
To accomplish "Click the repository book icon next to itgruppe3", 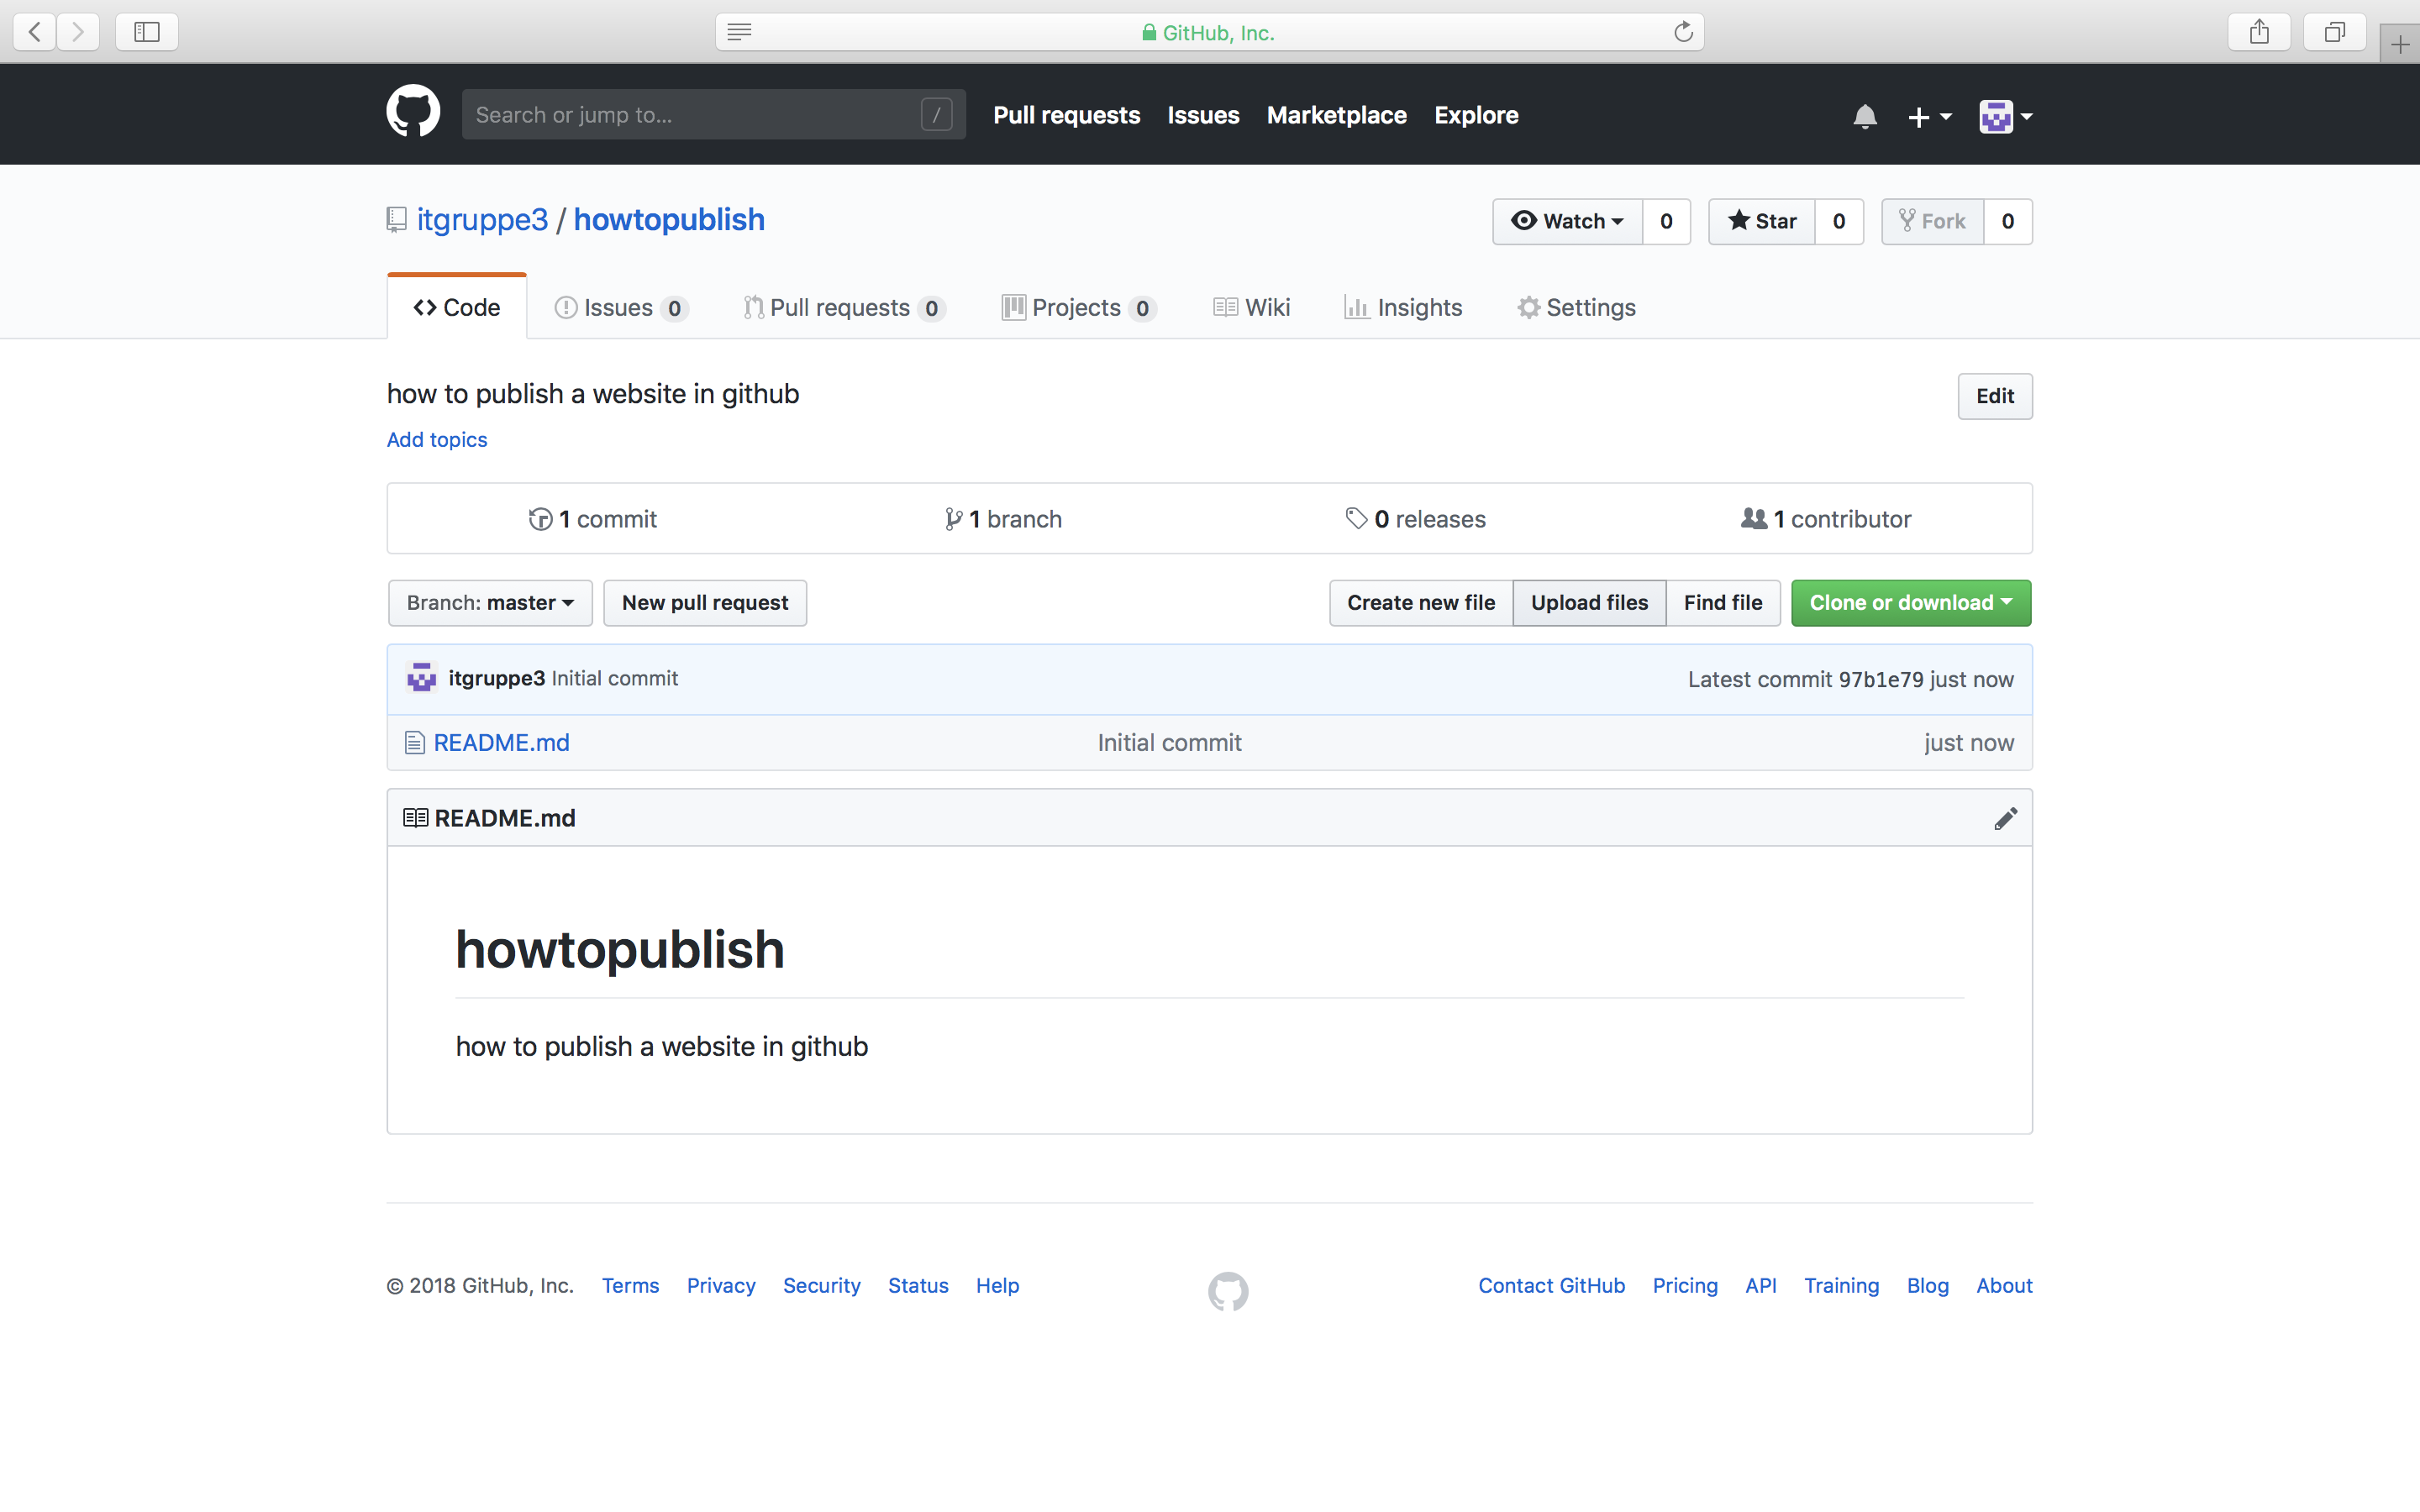I will click(x=396, y=219).
